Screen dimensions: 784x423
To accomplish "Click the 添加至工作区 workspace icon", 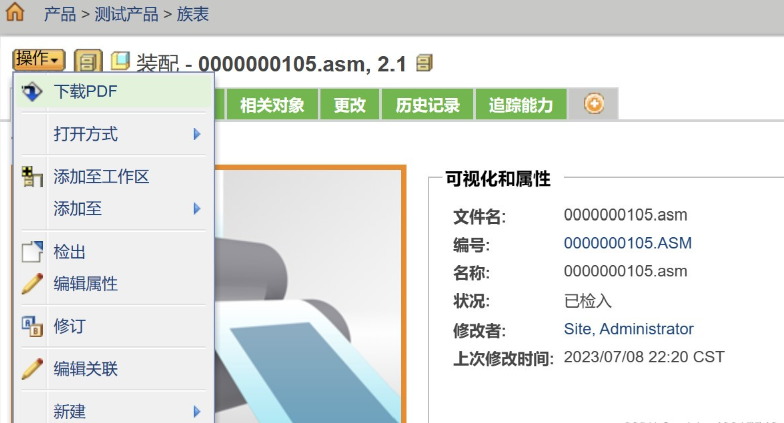I will click(32, 177).
